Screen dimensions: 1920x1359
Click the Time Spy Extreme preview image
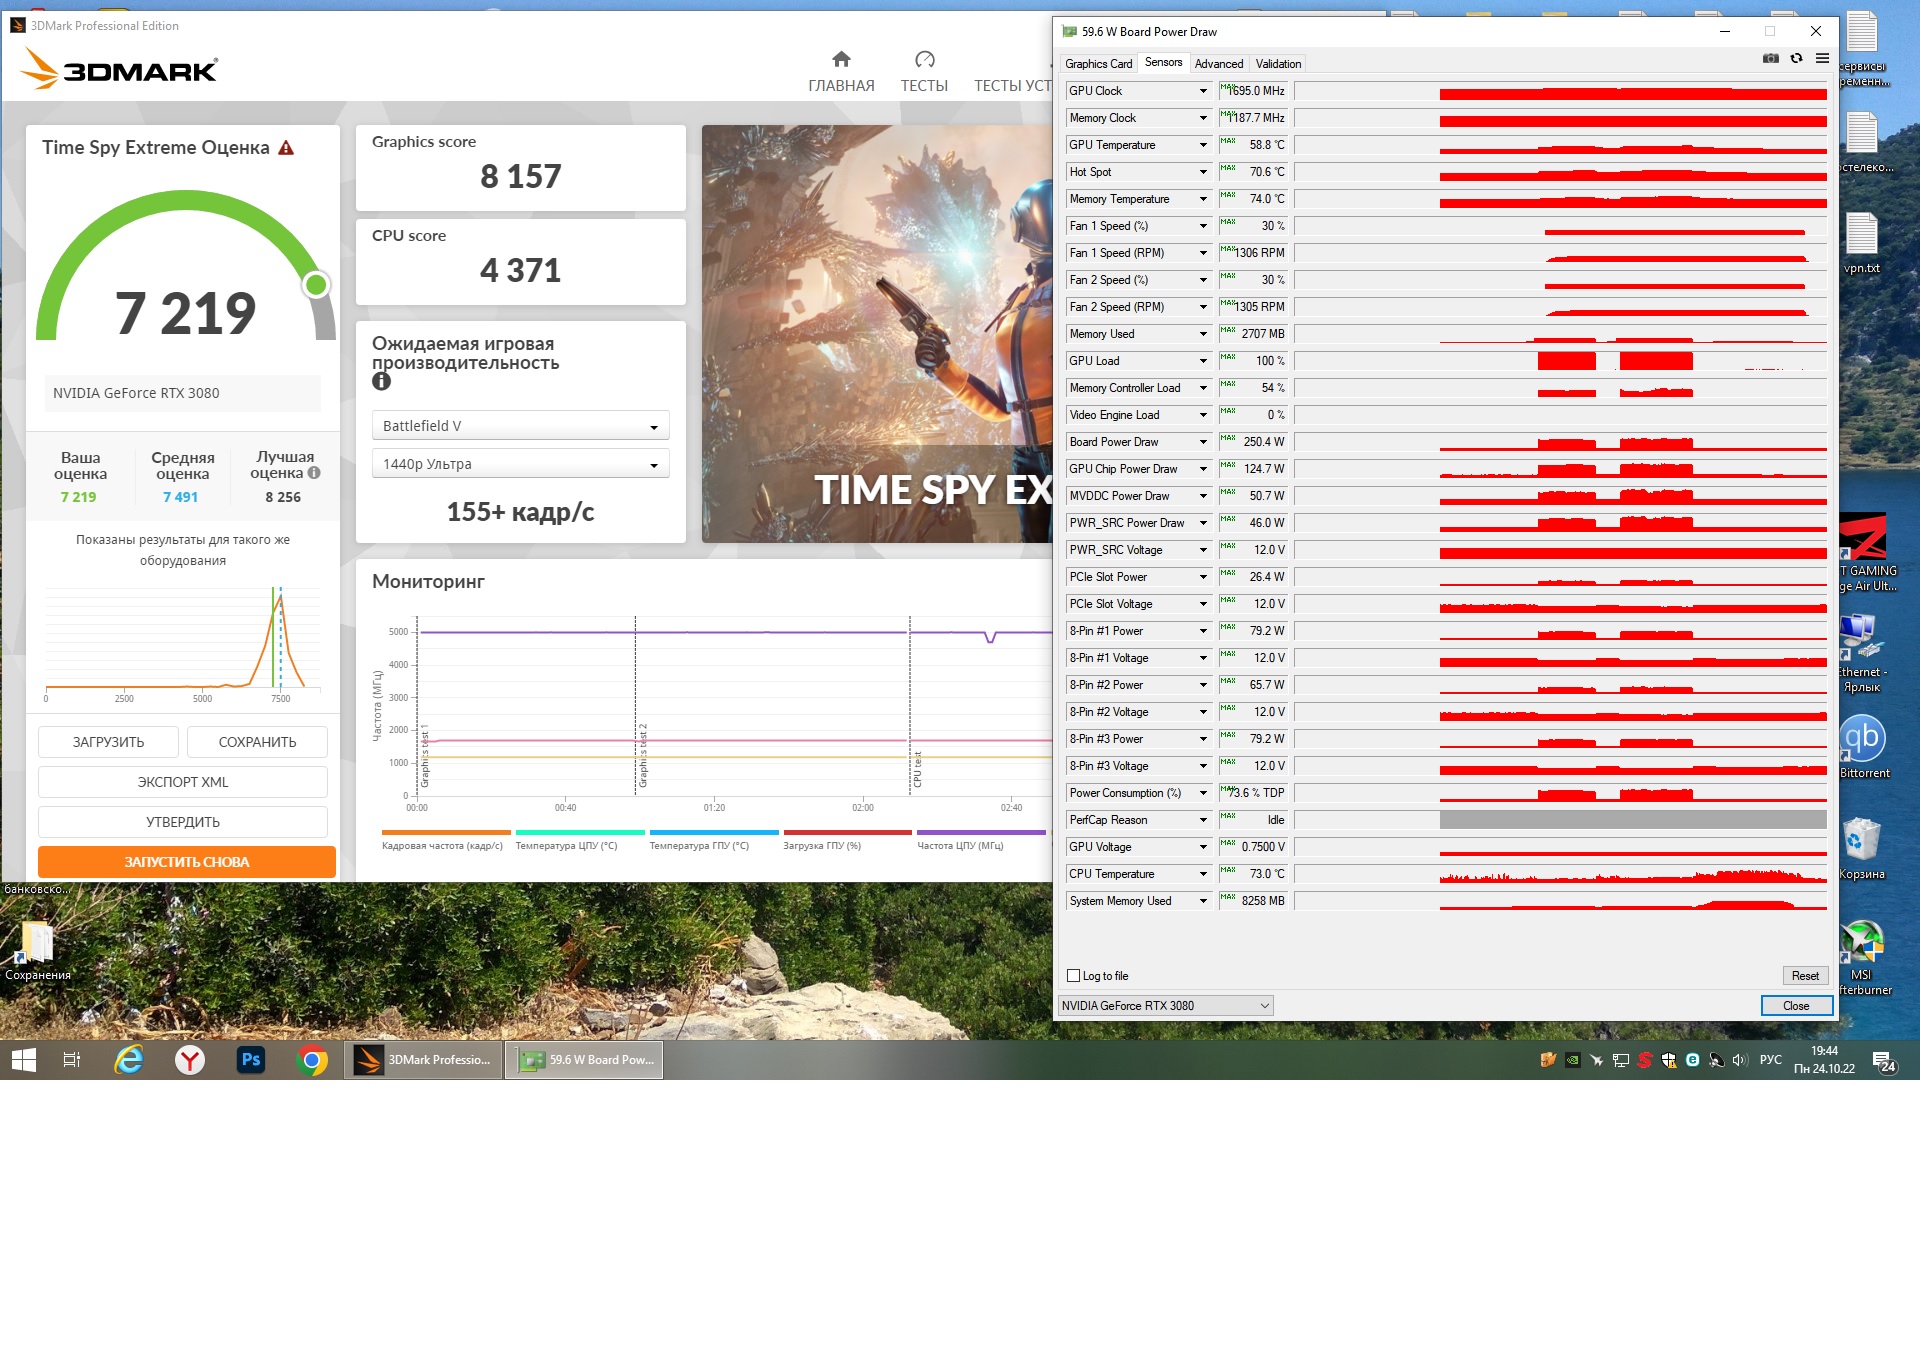pos(876,334)
